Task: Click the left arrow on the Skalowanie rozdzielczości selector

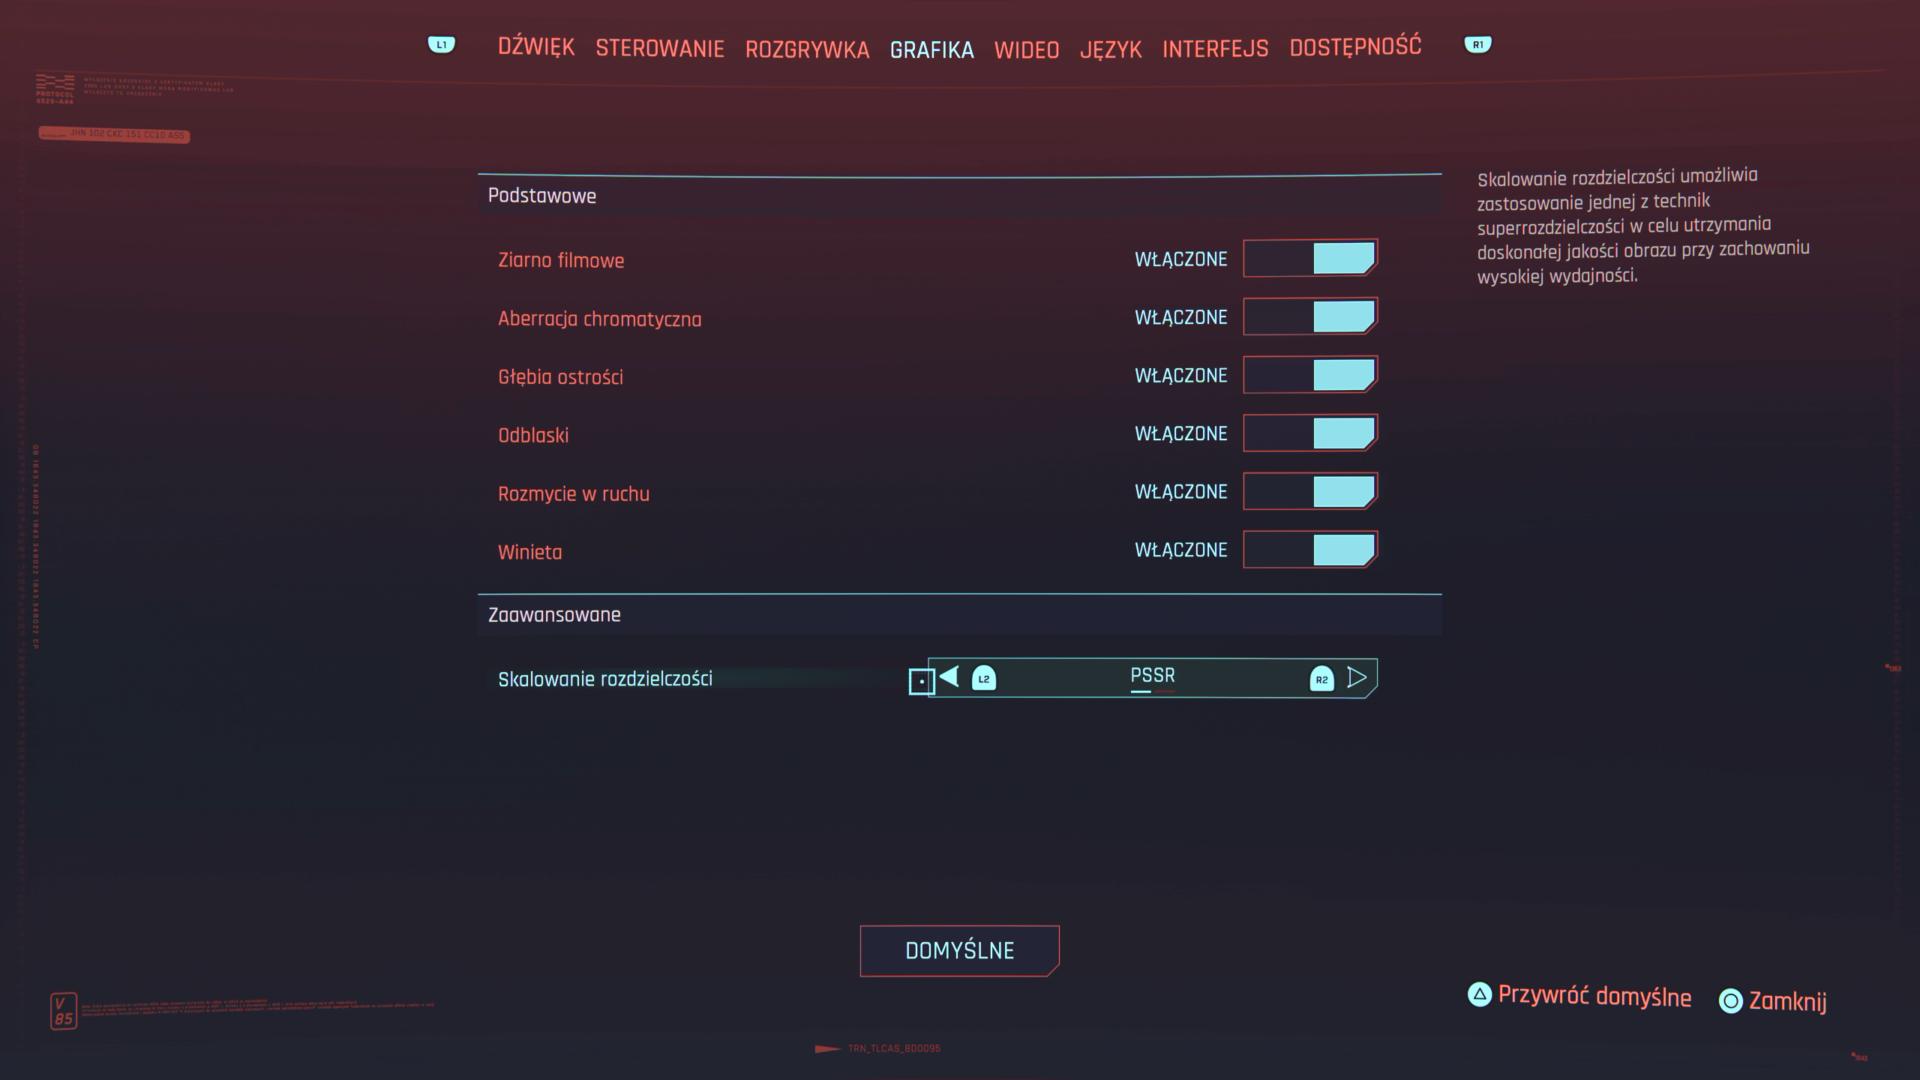Action: pyautogui.click(x=948, y=677)
